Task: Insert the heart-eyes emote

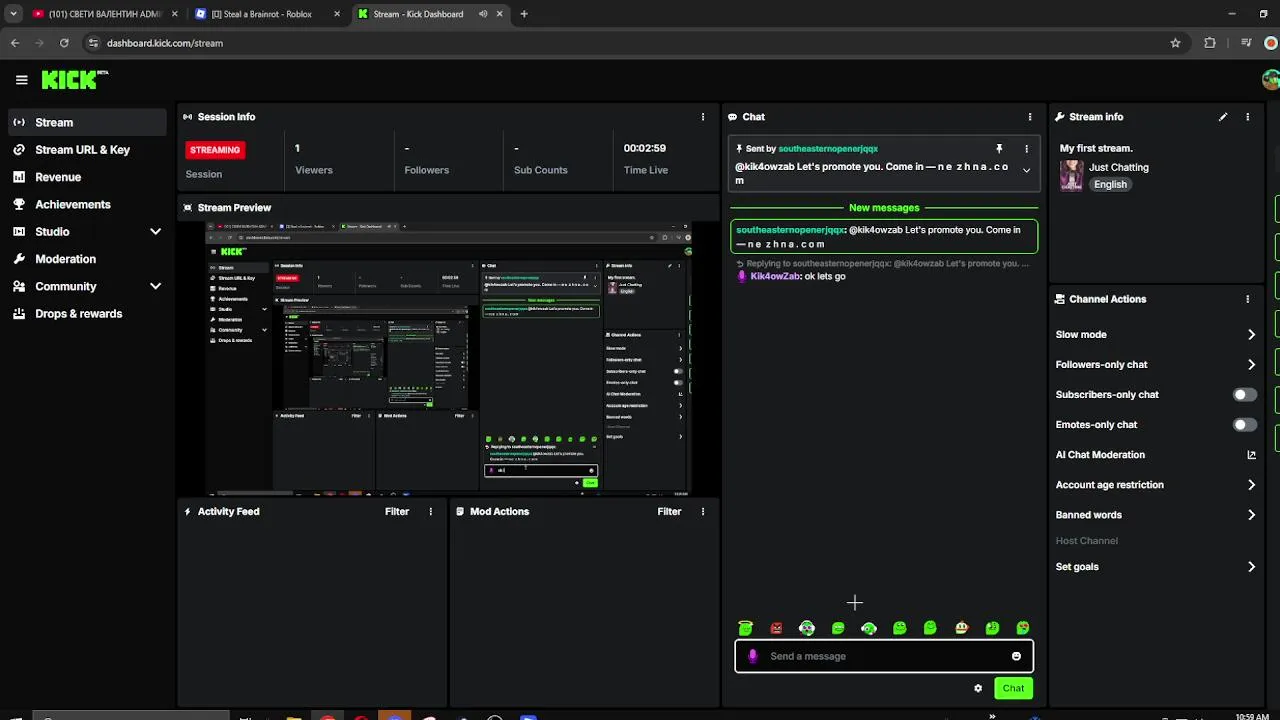Action: point(1023,628)
